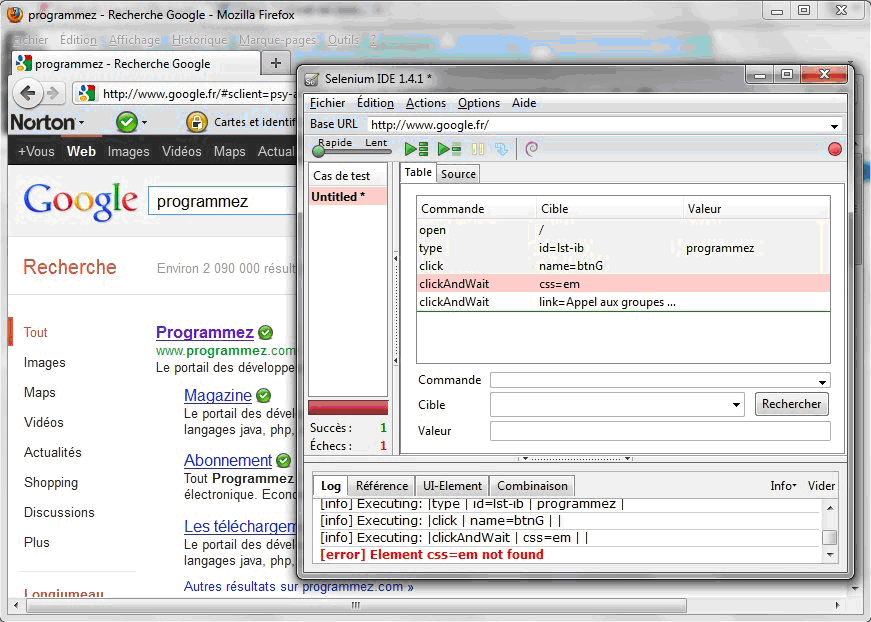The image size is (871, 622).
Task: Select the failed clickAndWait css=em row
Action: [x=623, y=284]
